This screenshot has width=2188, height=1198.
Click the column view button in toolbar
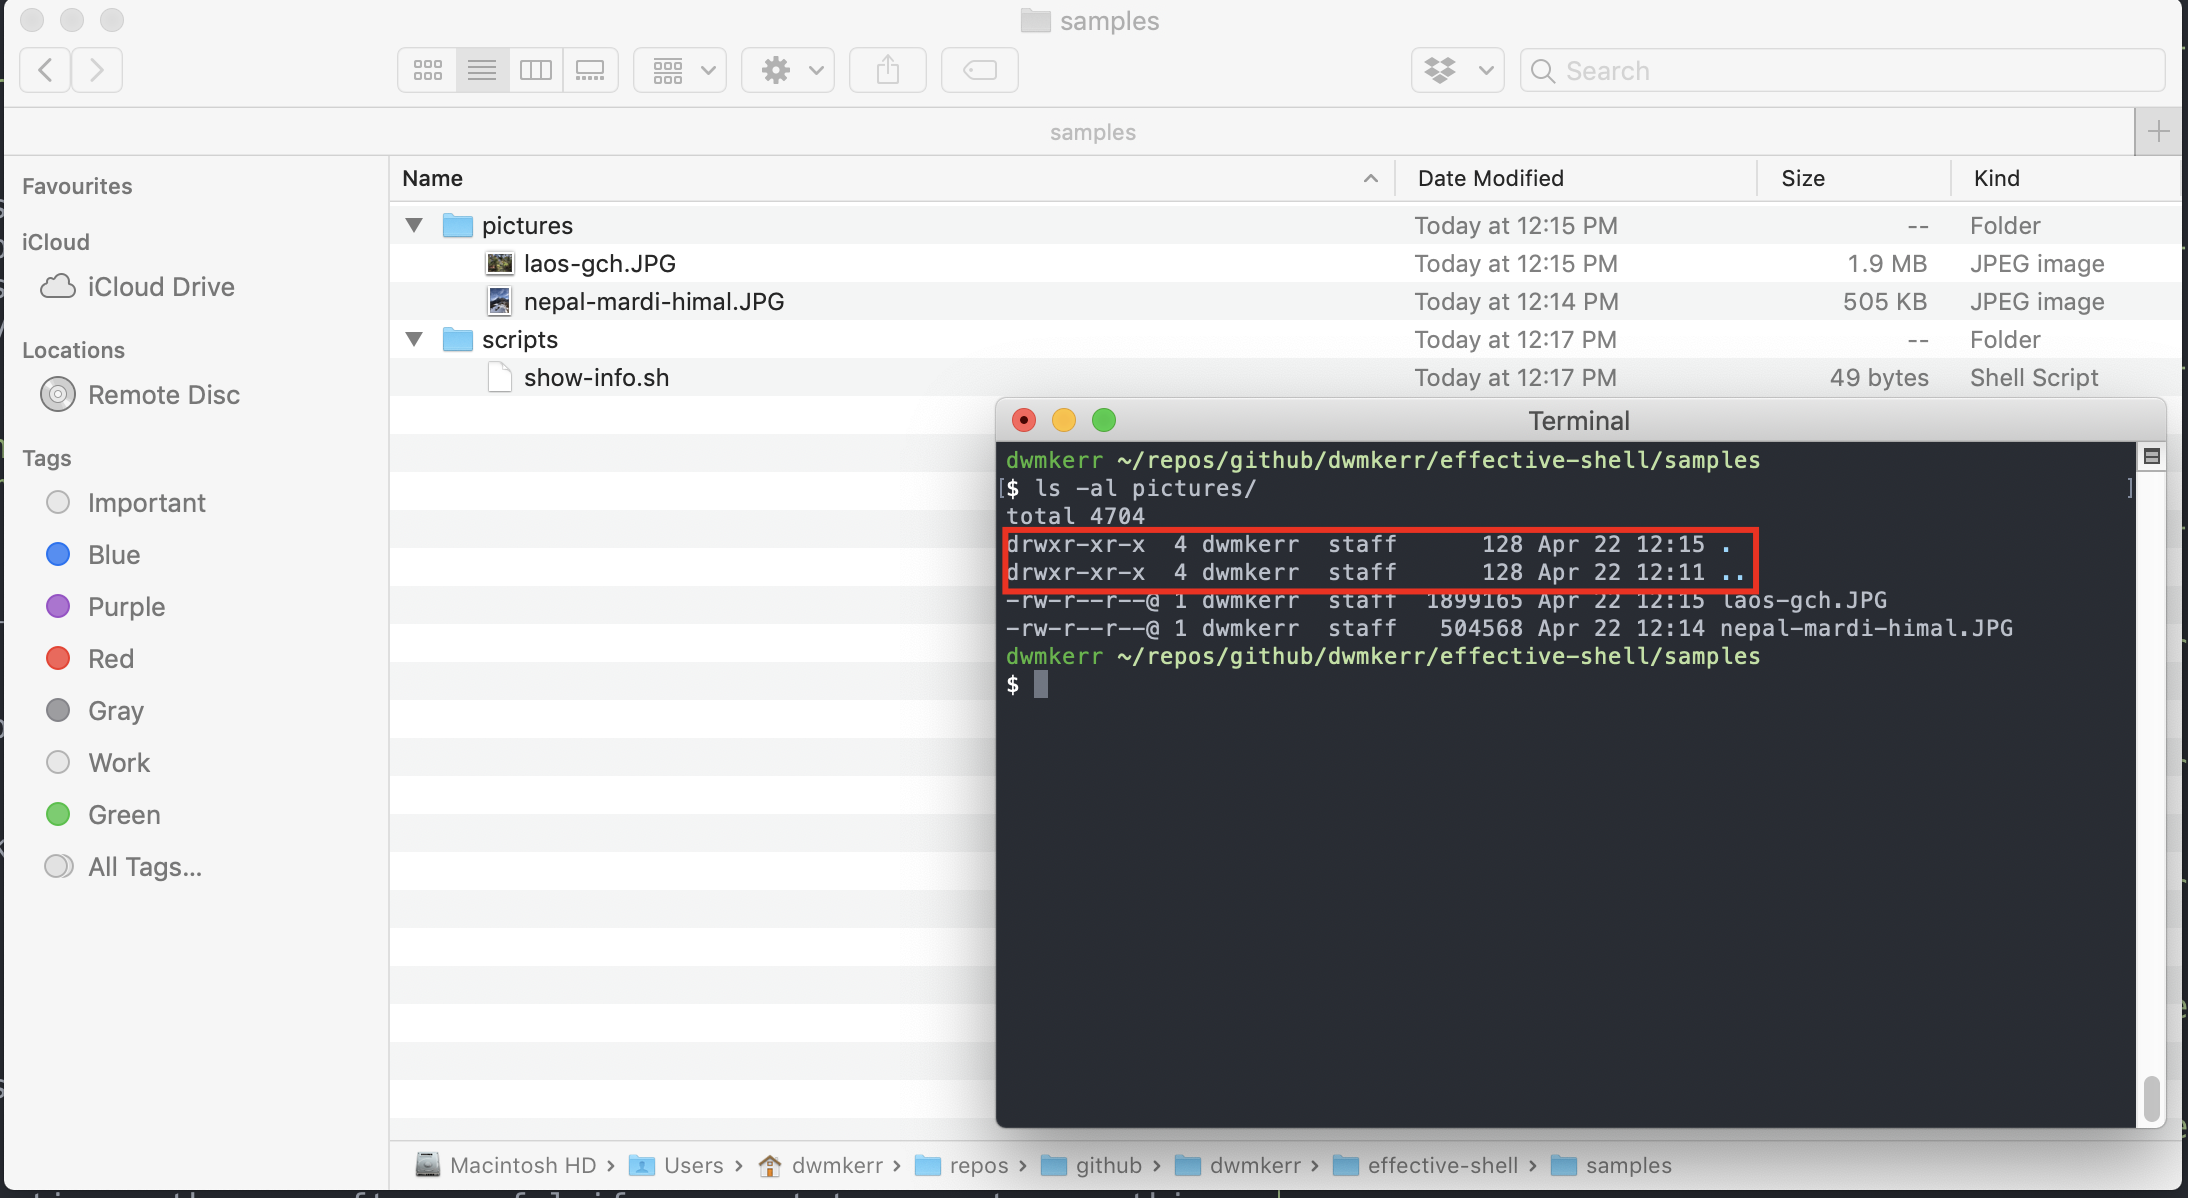536,69
